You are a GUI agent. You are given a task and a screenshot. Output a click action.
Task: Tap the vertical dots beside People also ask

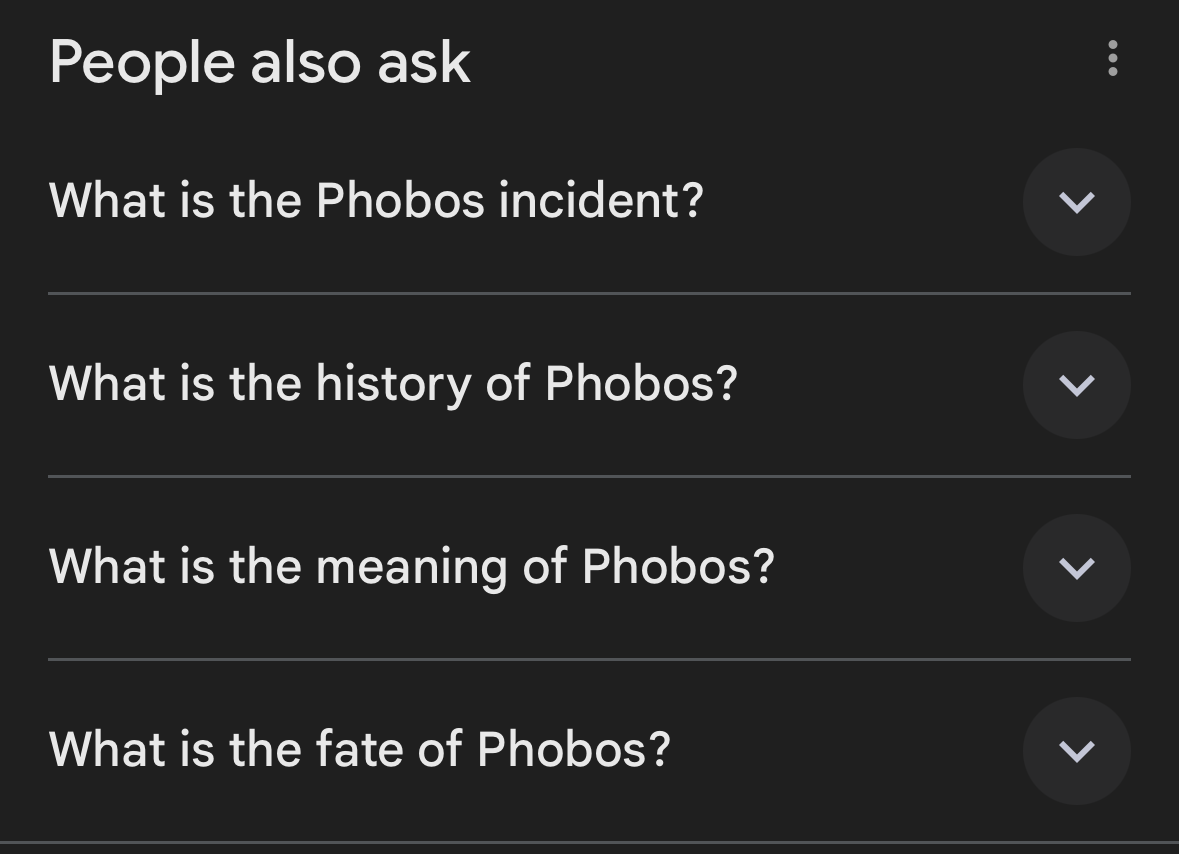pos(1112,59)
